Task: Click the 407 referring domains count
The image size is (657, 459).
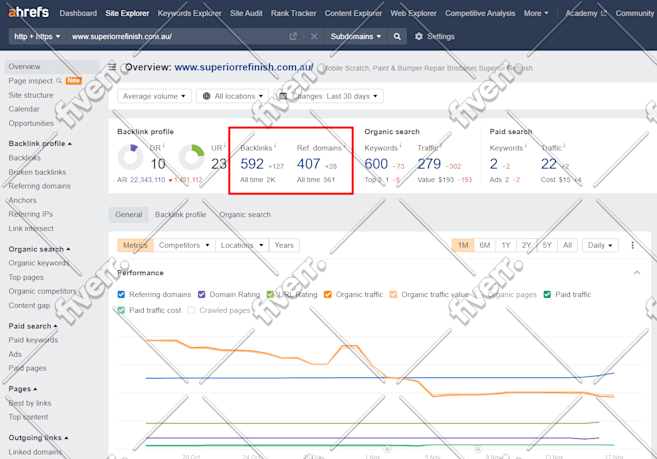Action: (x=308, y=164)
